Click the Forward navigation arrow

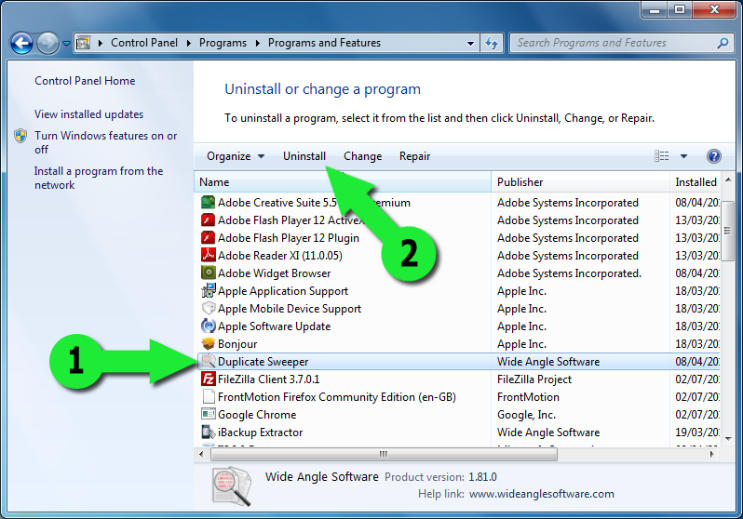tap(48, 43)
